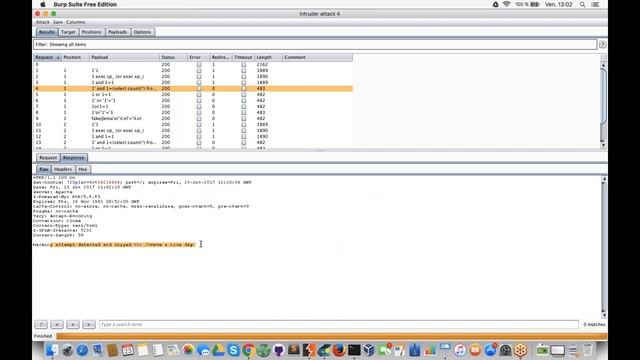Sort by Comment column header
This screenshot has height=360, width=640.
point(318,58)
